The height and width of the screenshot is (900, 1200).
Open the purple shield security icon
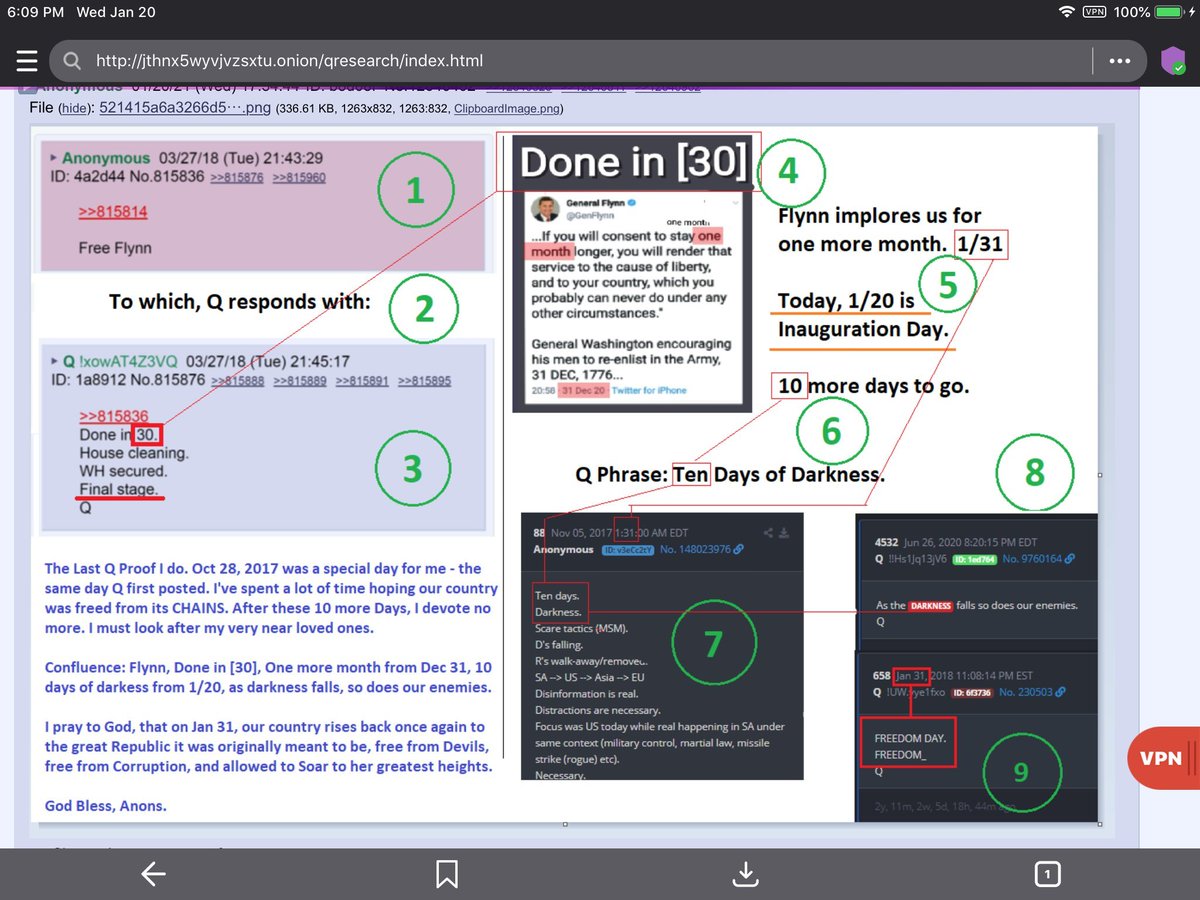click(x=1173, y=60)
